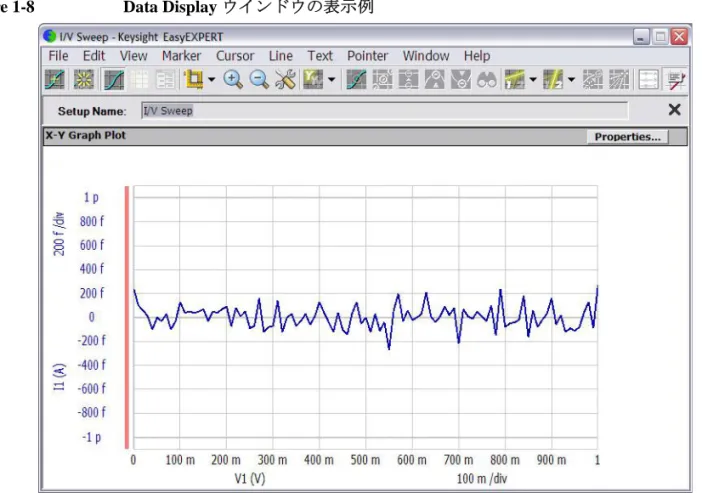Close the Setup Name bar with the X
The width and height of the screenshot is (702, 493).
tap(674, 110)
